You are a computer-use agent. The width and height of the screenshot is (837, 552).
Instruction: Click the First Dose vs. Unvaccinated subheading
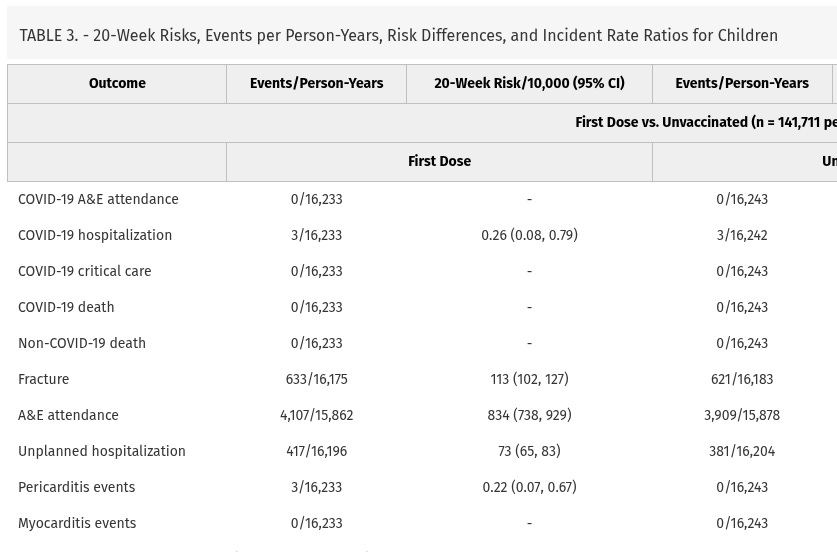(x=705, y=123)
